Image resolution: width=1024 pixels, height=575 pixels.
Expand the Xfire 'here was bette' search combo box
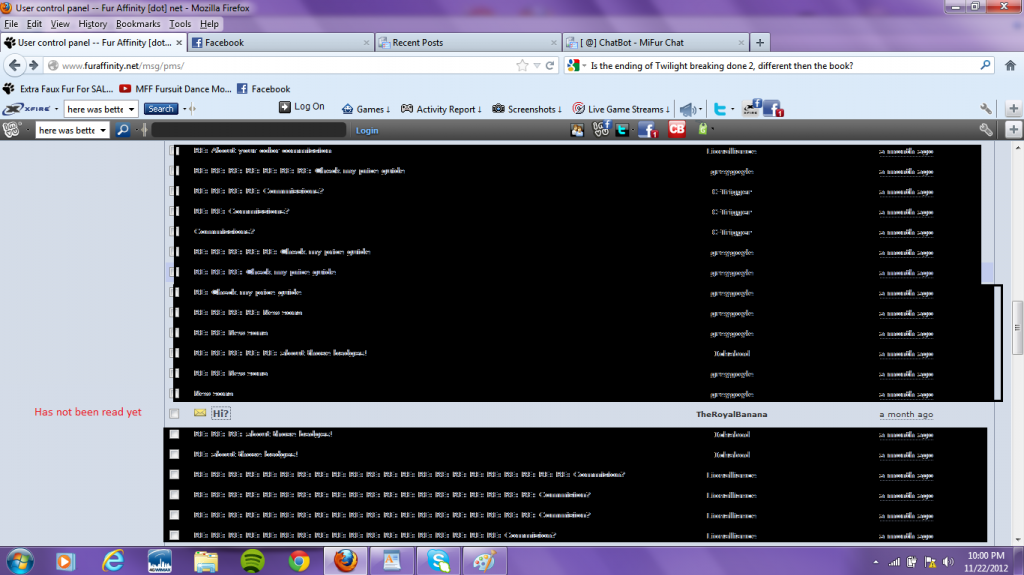point(131,109)
